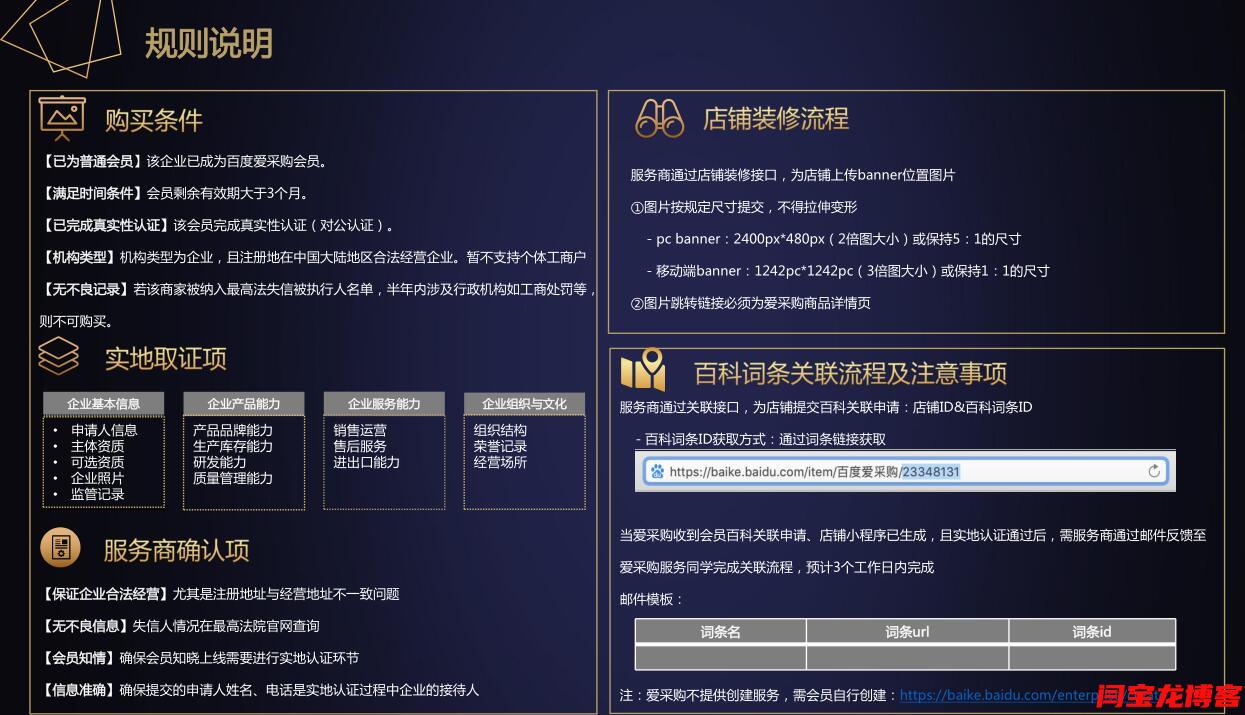
Task: Click inside the browser address bar field
Action: coord(900,470)
